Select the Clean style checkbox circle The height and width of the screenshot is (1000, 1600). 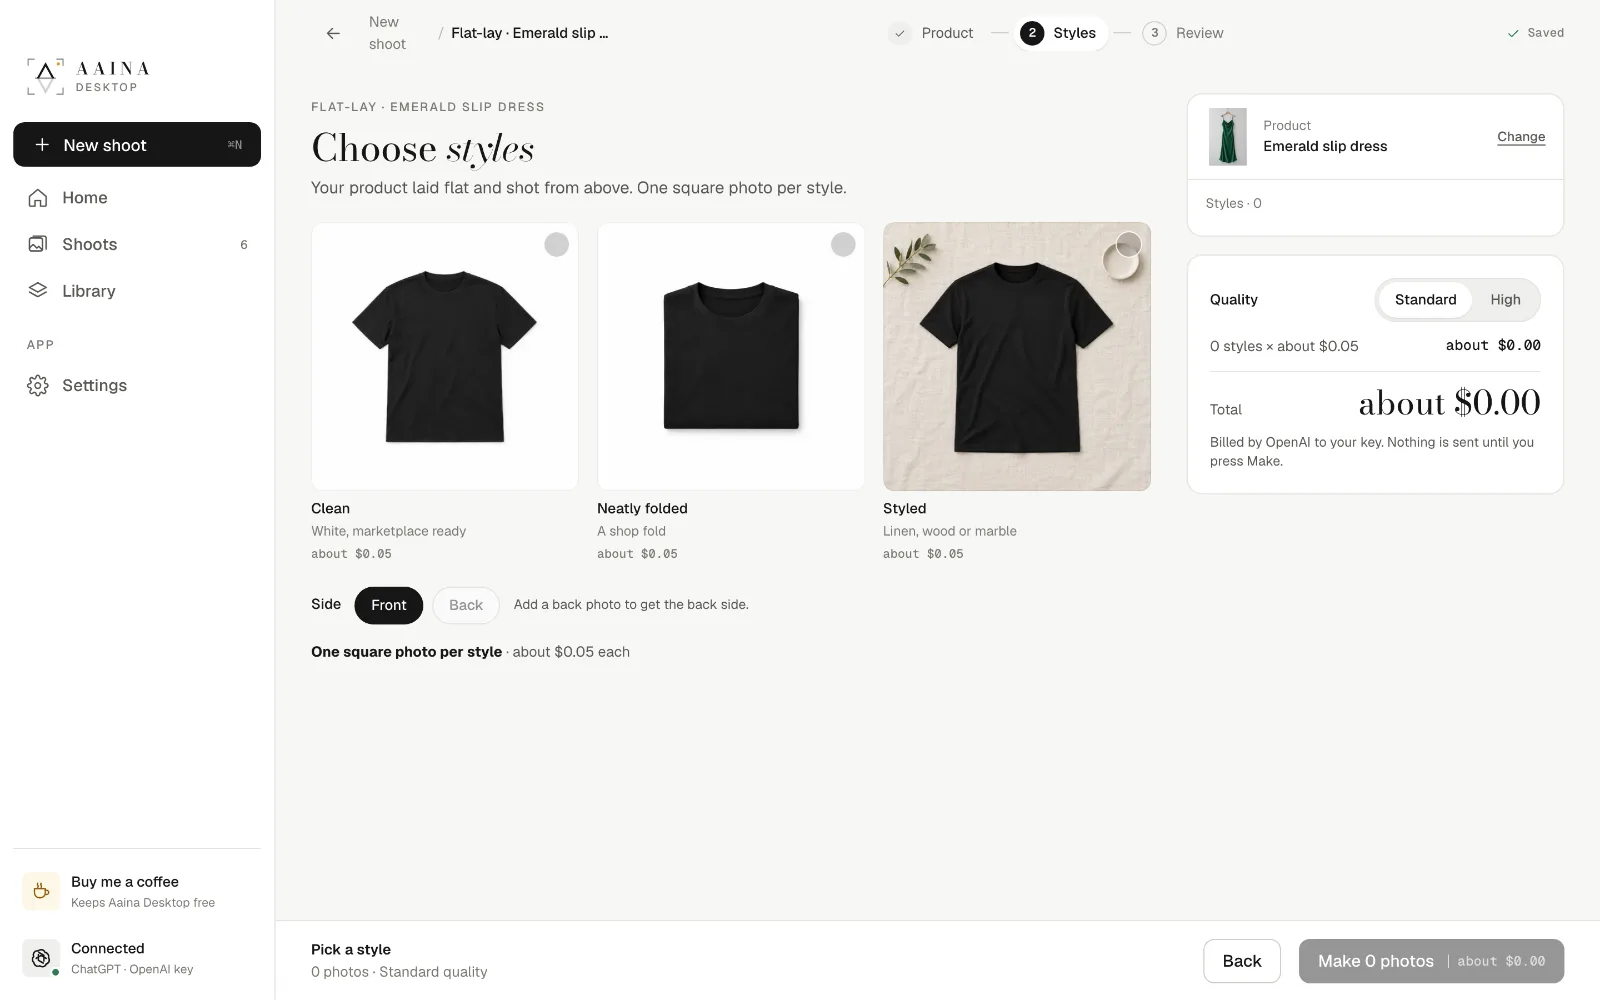pos(556,244)
